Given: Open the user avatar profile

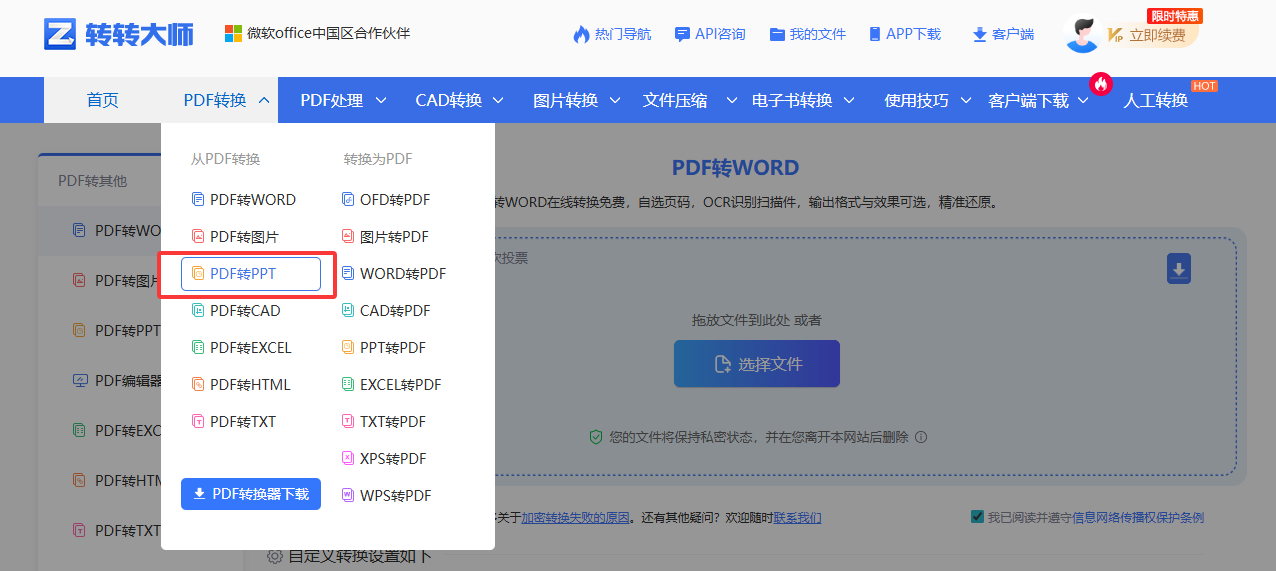Looking at the screenshot, I should tap(1081, 34).
